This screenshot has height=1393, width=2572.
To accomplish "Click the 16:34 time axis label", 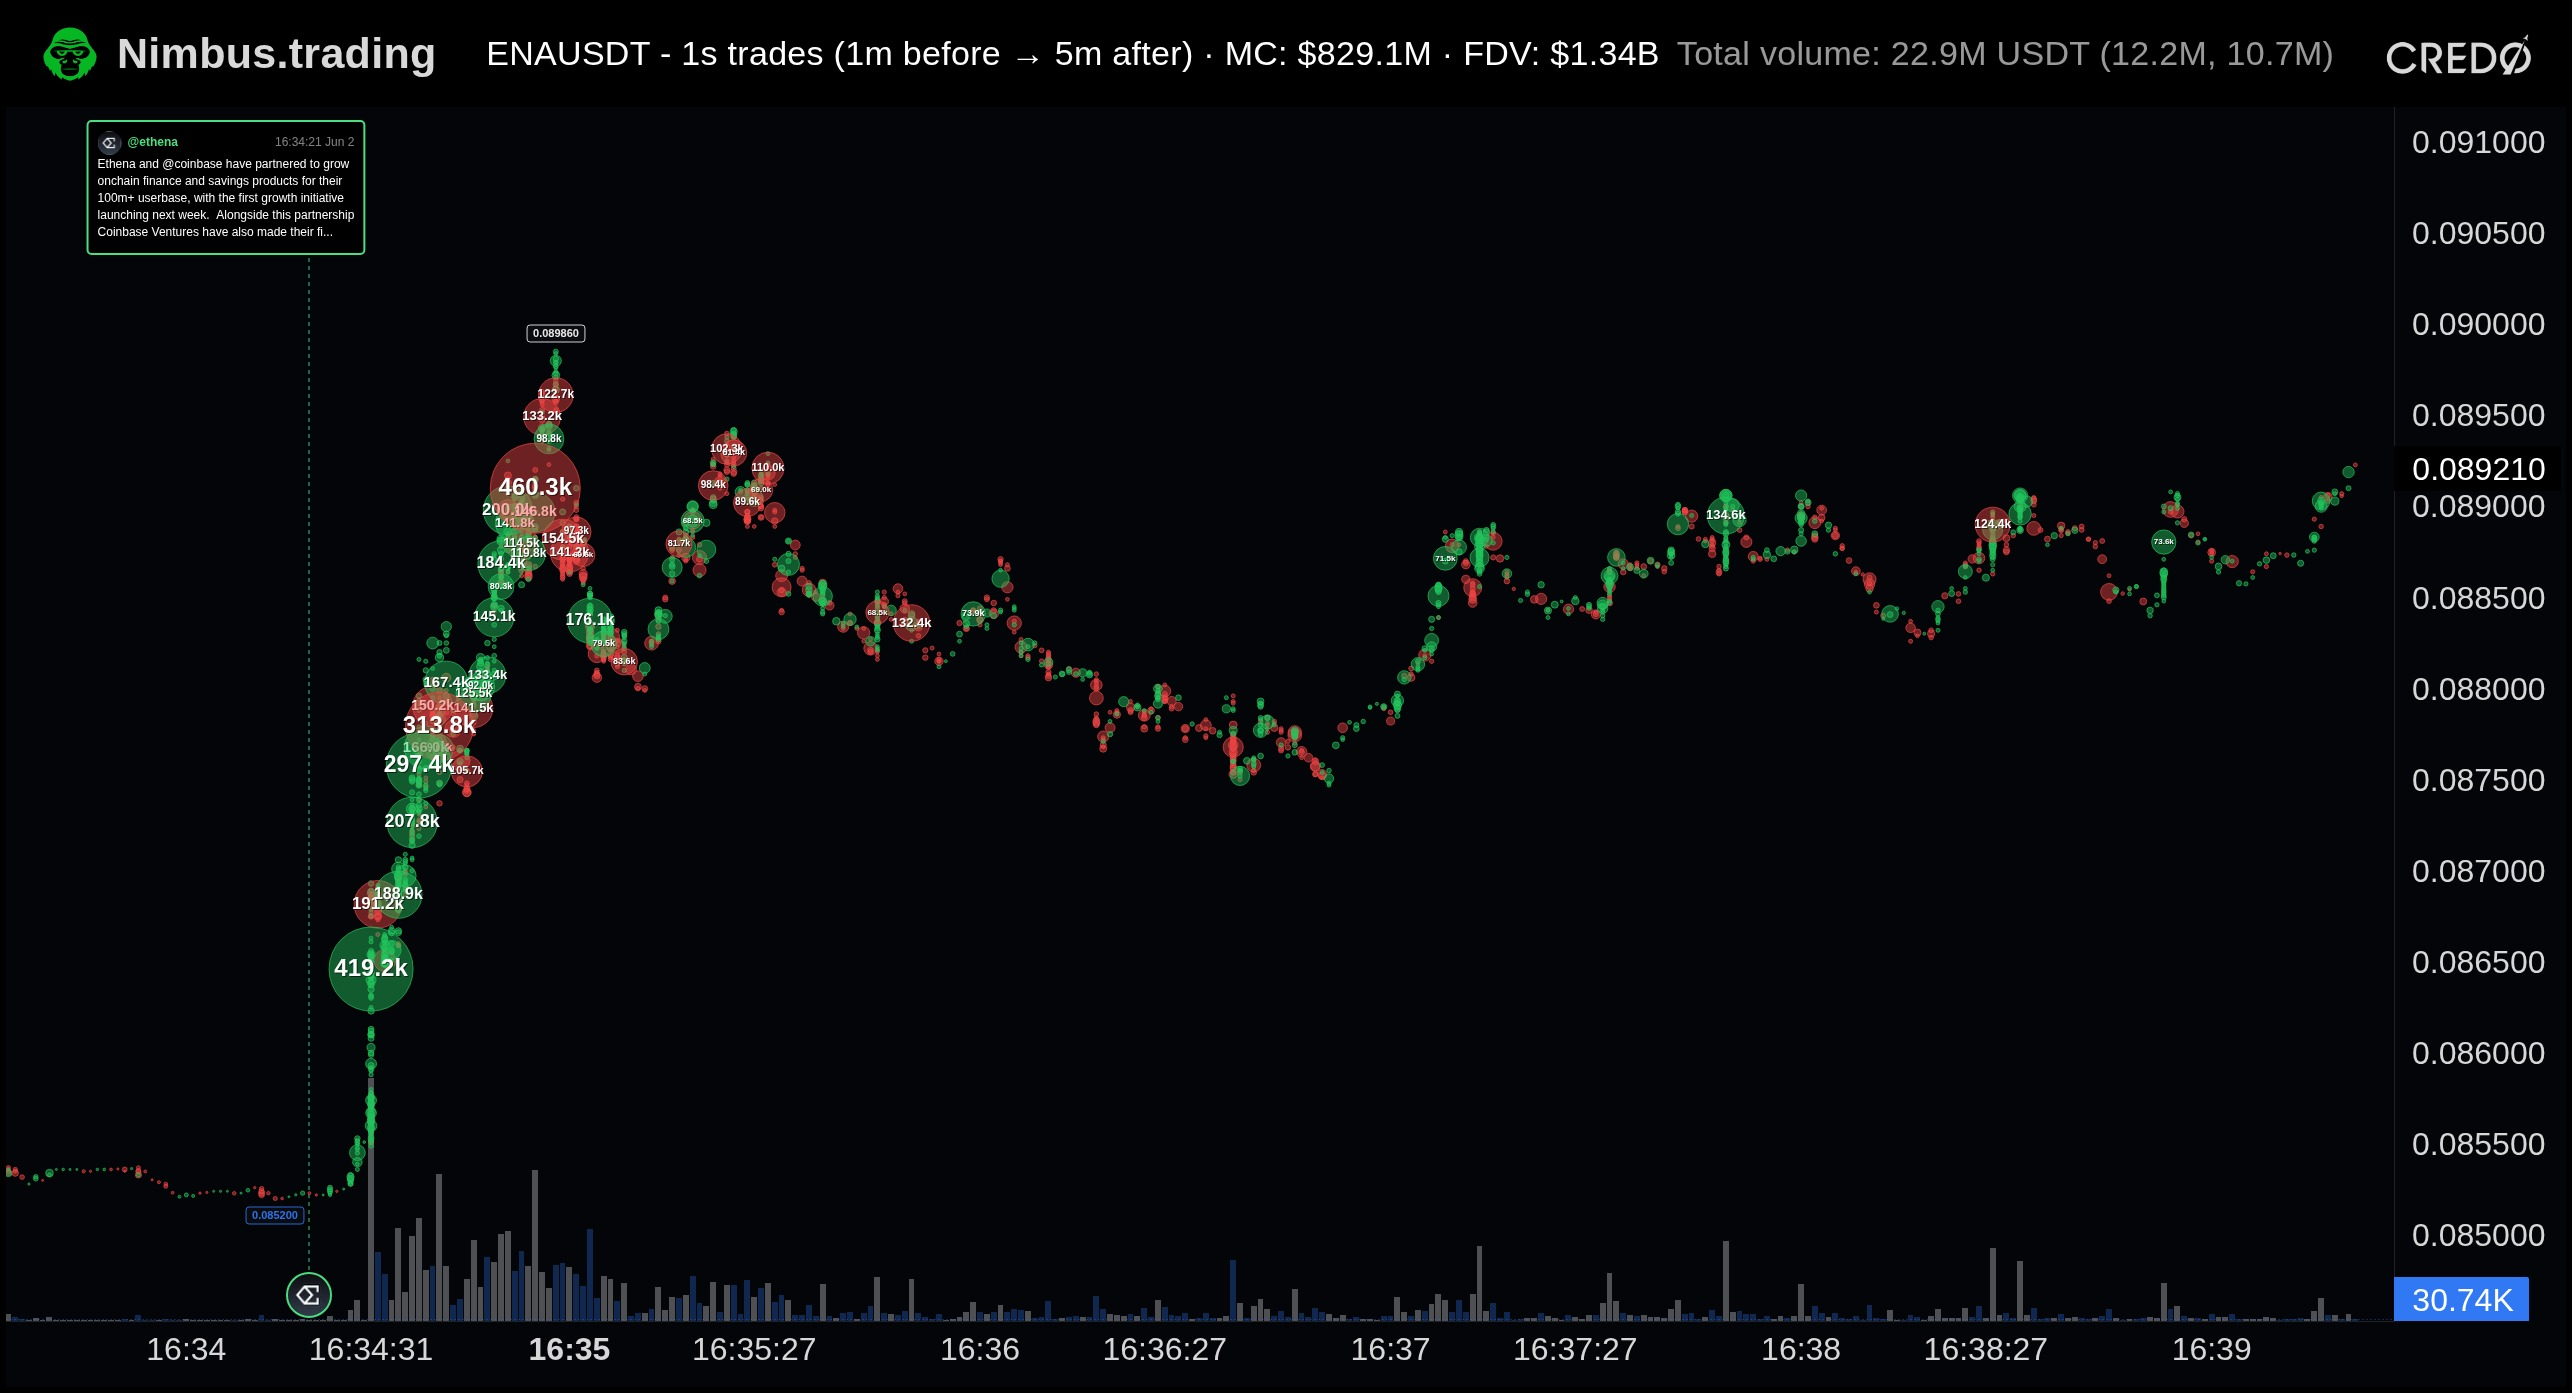I will pyautogui.click(x=186, y=1349).
